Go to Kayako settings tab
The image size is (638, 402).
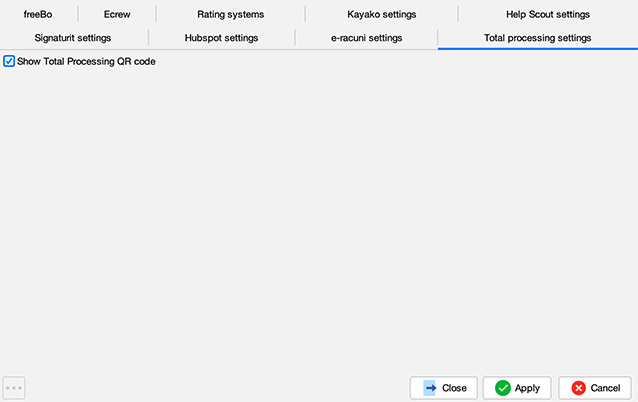point(381,15)
